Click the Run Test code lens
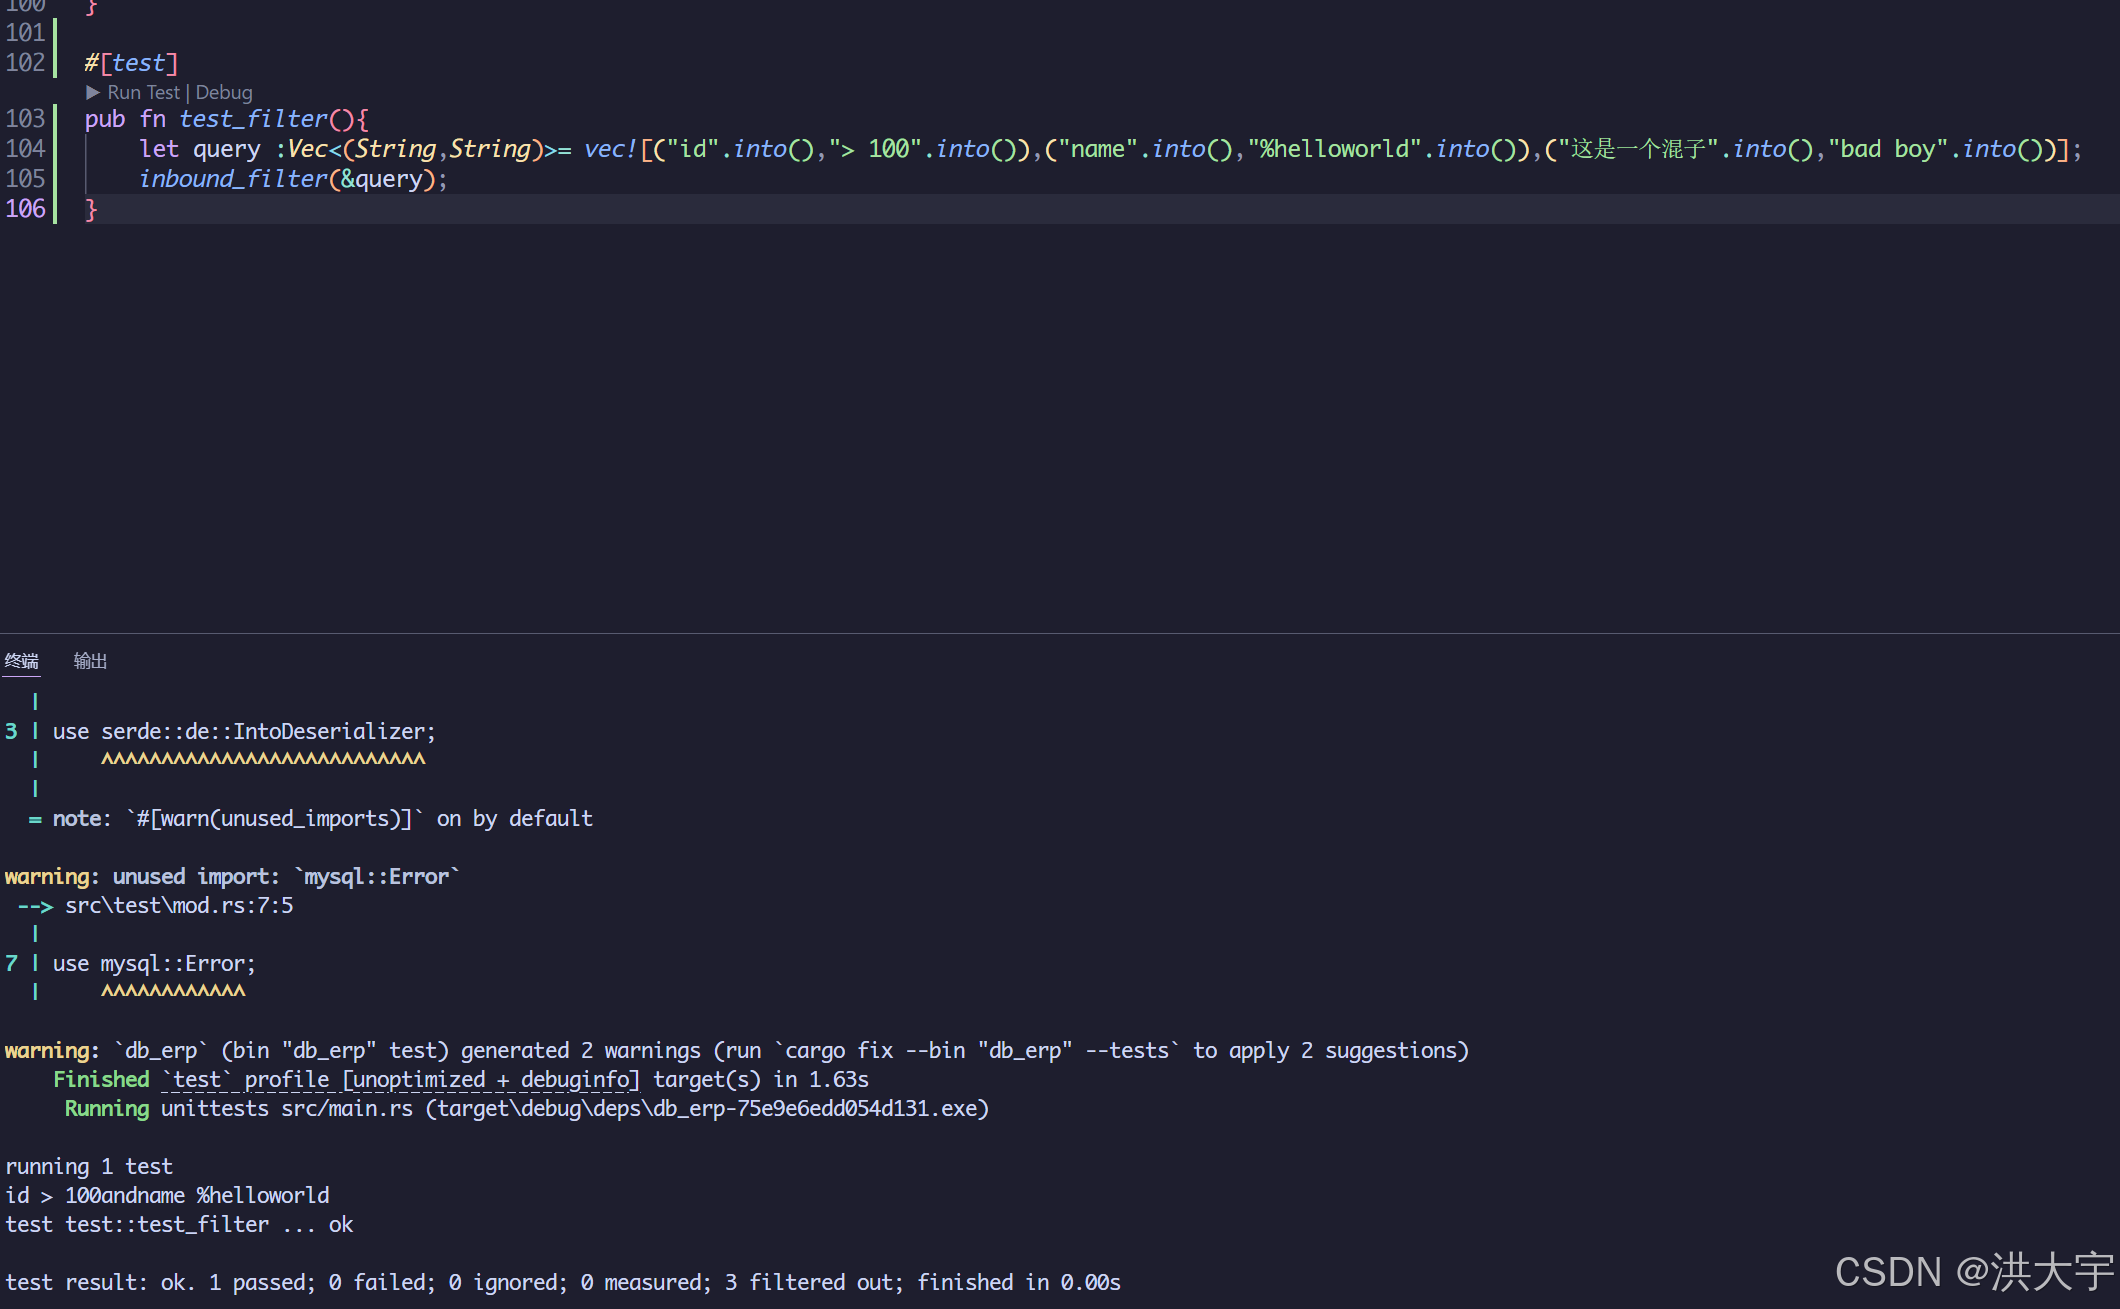The width and height of the screenshot is (2120, 1309). (x=143, y=92)
